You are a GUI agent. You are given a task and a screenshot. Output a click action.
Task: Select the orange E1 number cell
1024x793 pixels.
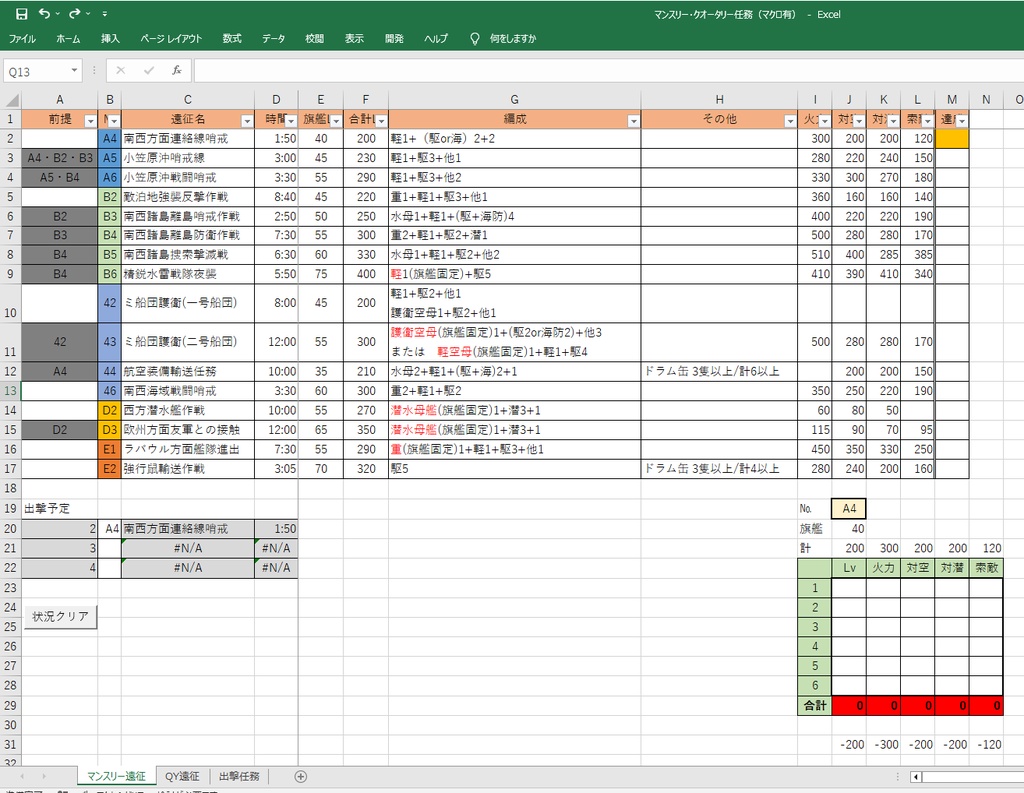(110, 449)
